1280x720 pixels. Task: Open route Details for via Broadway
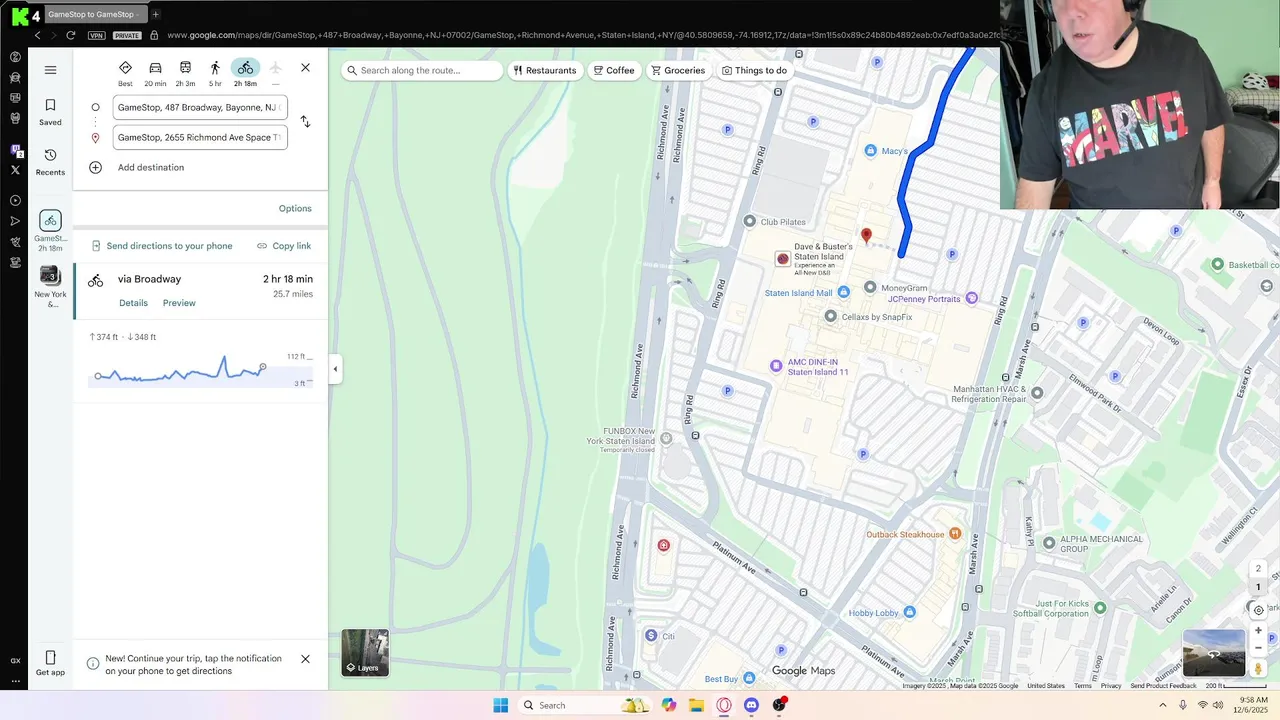(133, 303)
